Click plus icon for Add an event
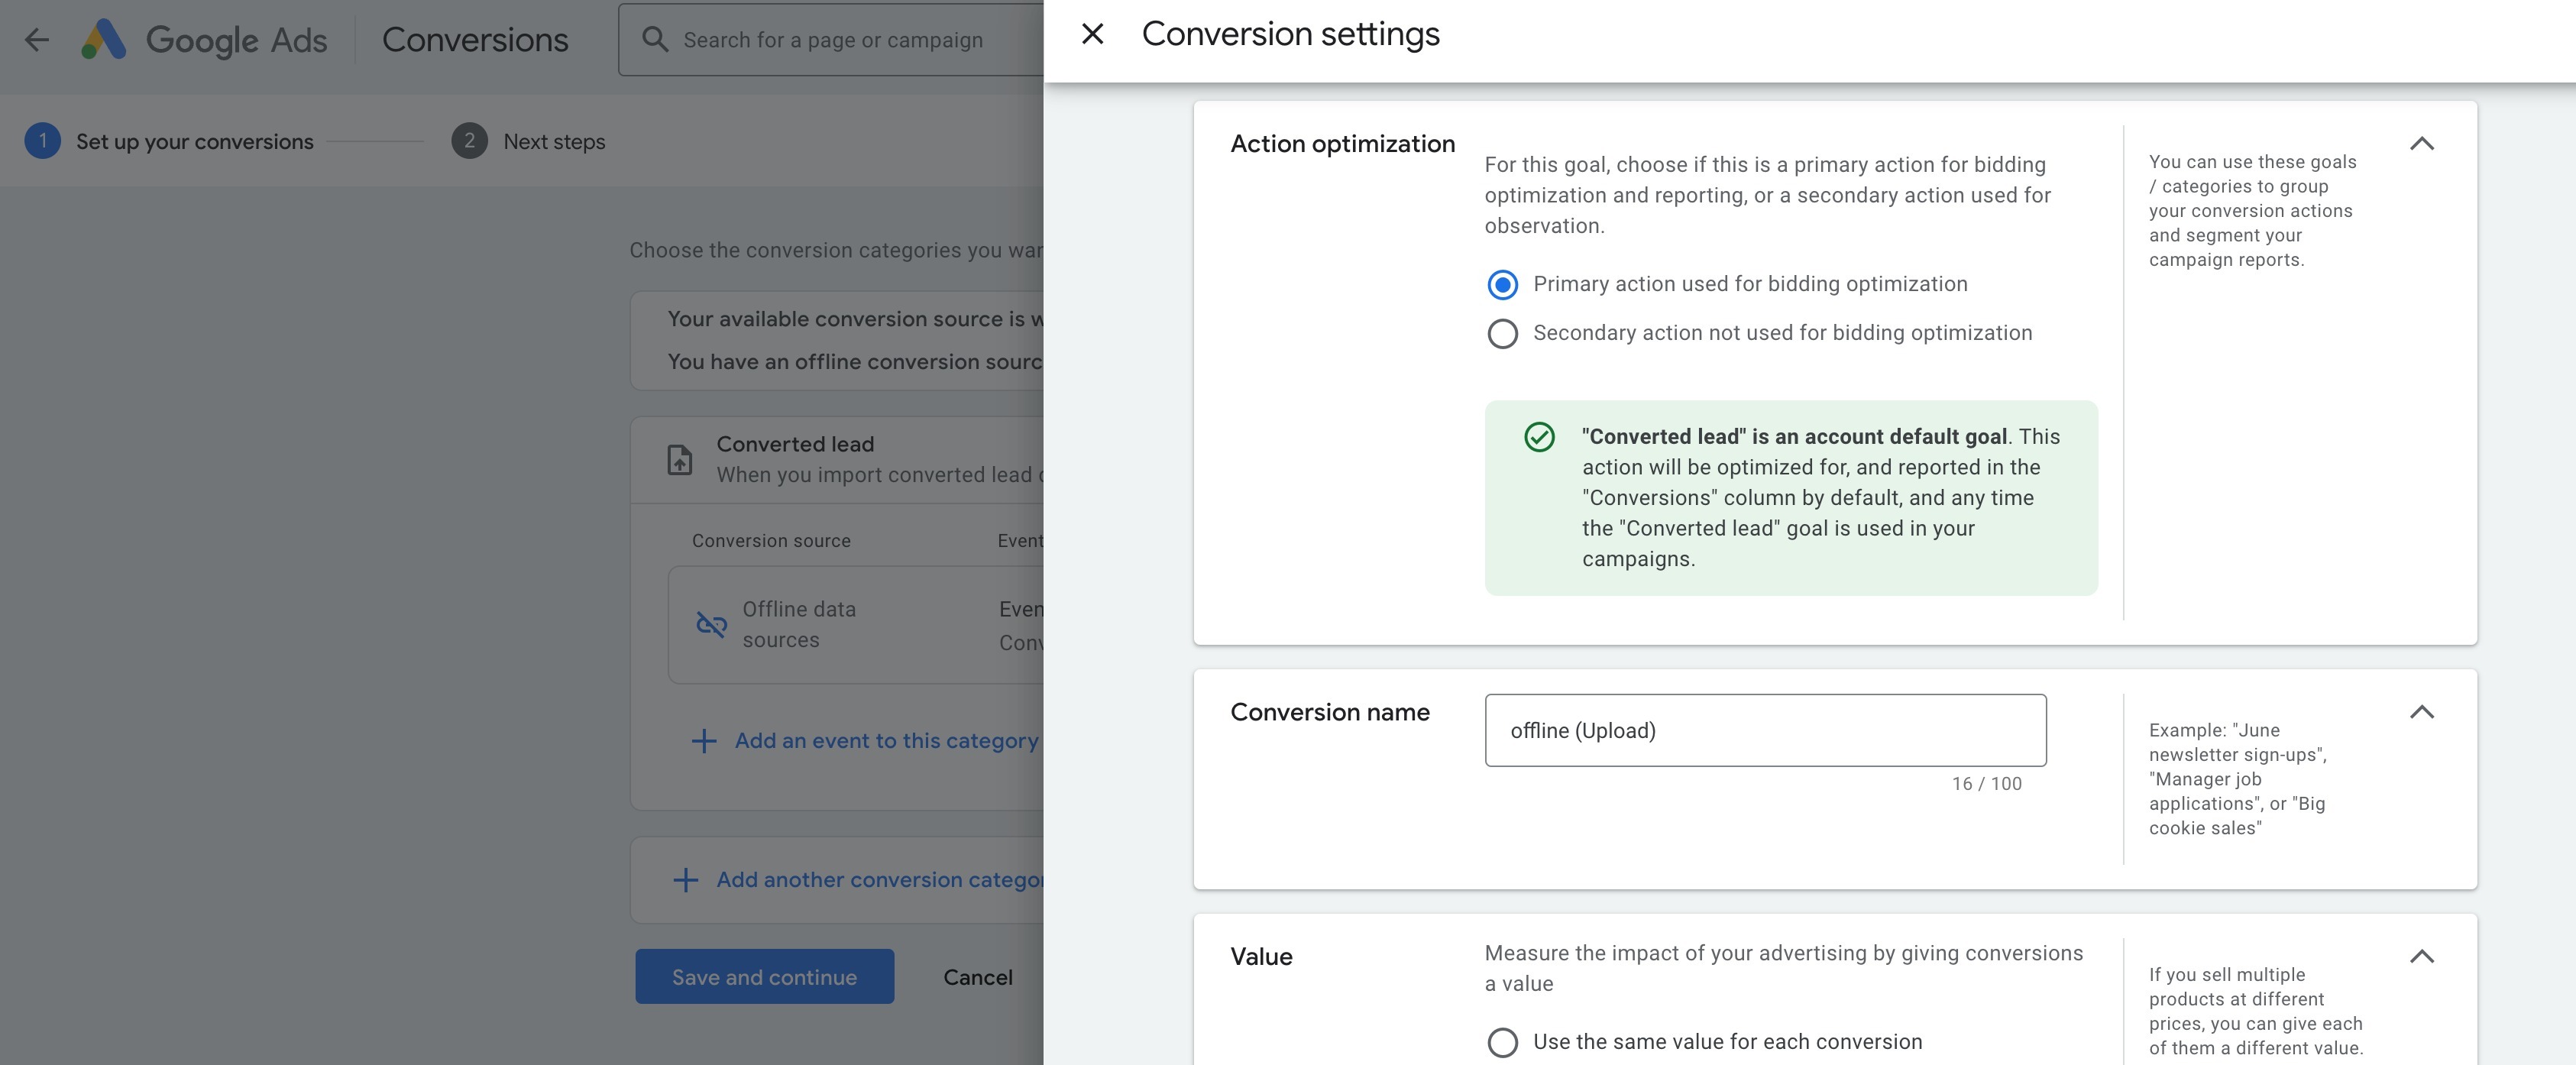The width and height of the screenshot is (2576, 1065). (x=704, y=741)
